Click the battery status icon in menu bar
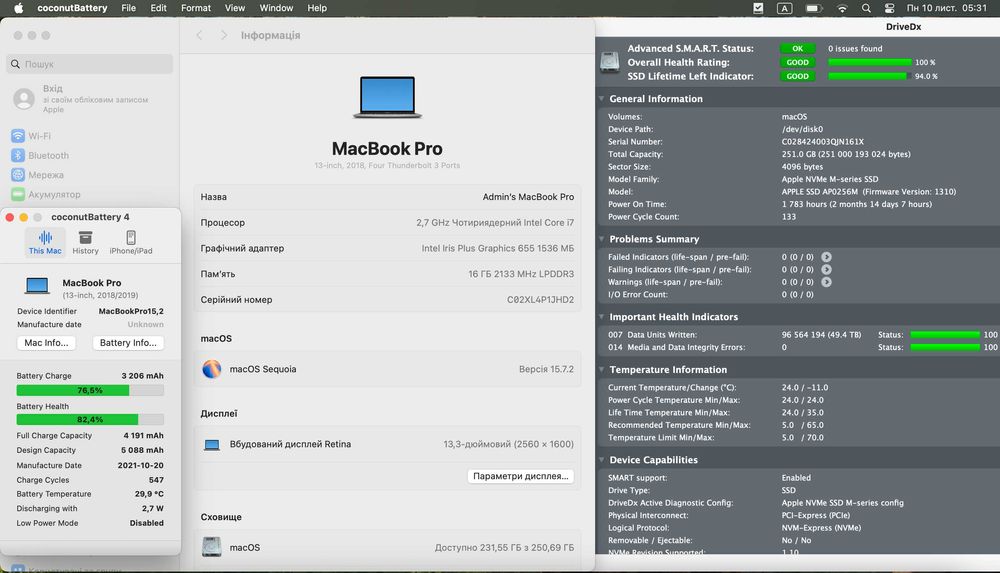This screenshot has width=1000, height=573. coord(812,8)
